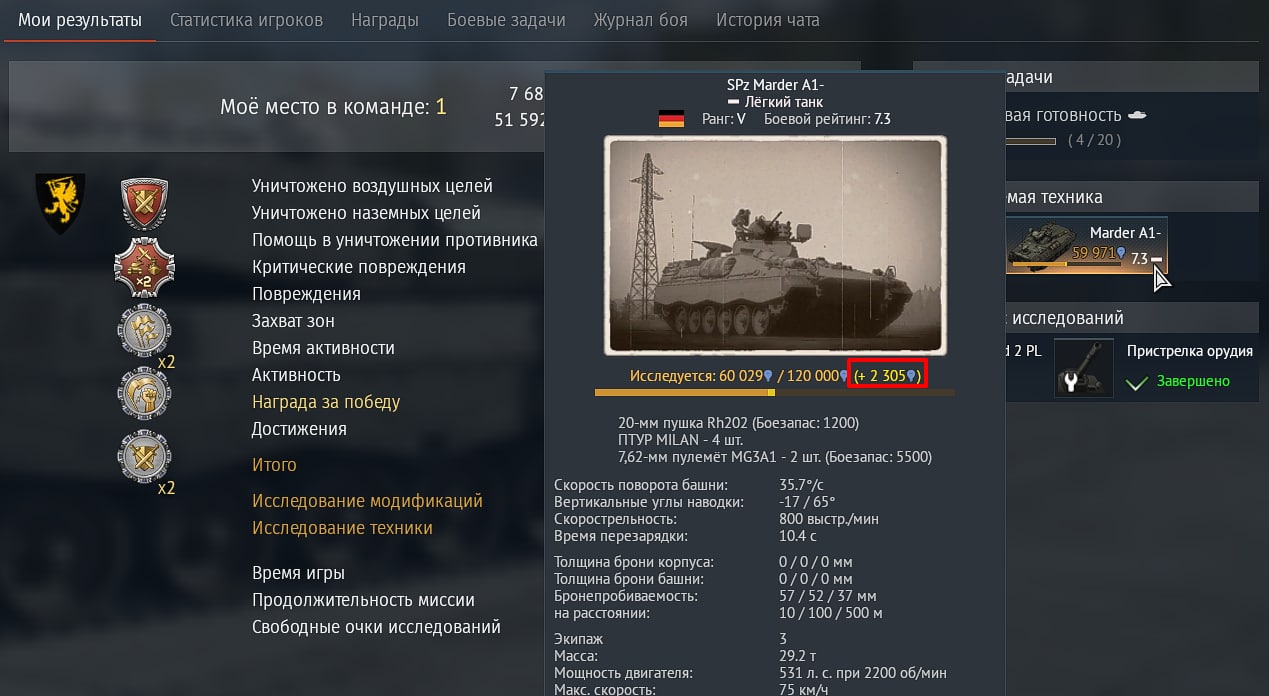Click the German flag icon in tooltip
Image resolution: width=1269 pixels, height=696 pixels.
point(671,119)
